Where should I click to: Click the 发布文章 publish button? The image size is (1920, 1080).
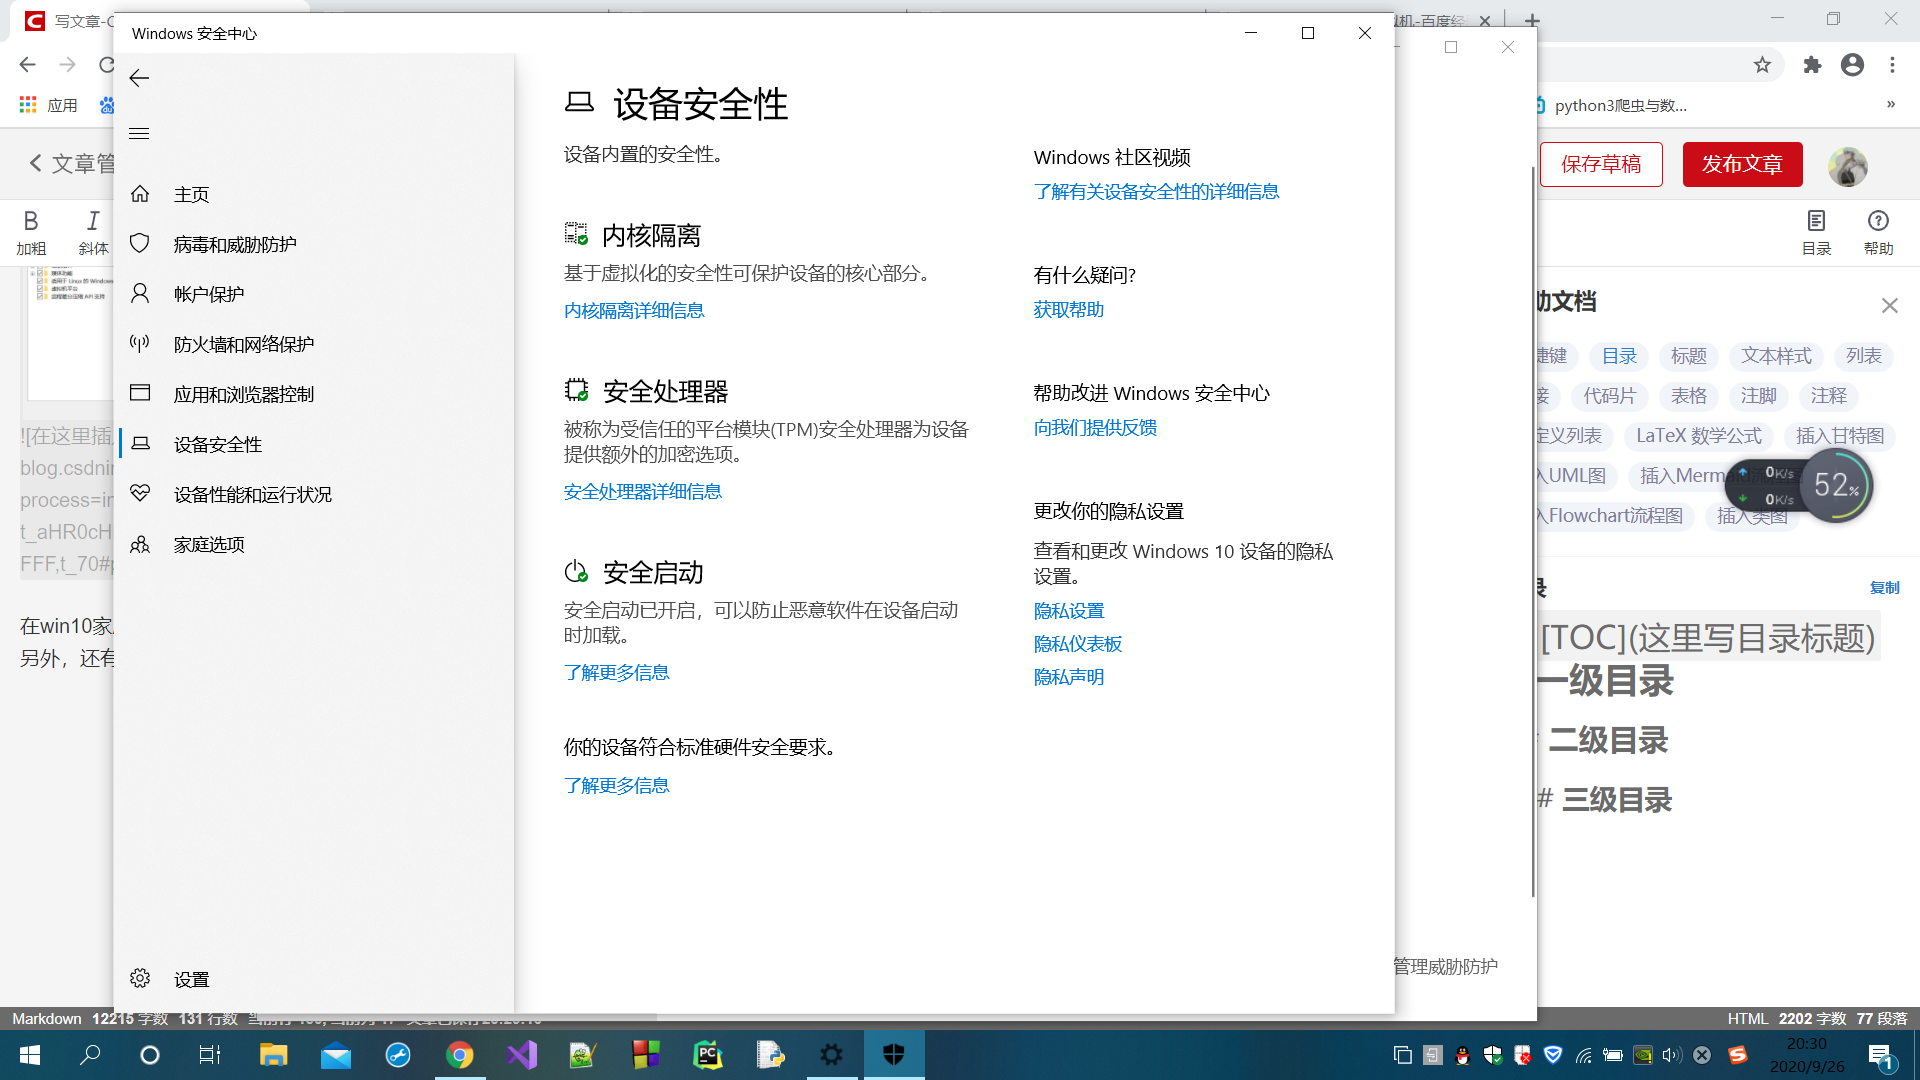pyautogui.click(x=1741, y=165)
